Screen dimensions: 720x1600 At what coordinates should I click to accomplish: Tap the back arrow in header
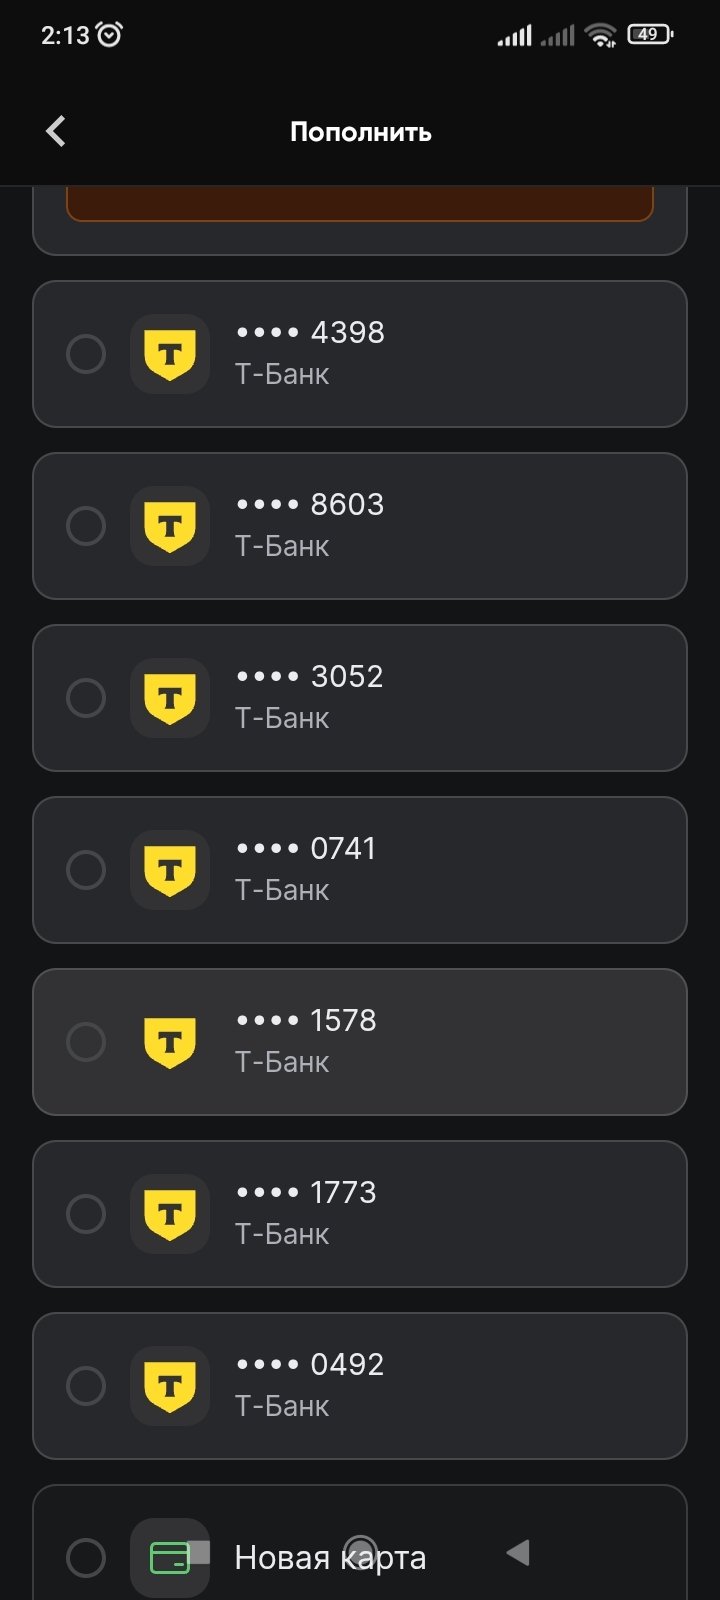(x=56, y=131)
